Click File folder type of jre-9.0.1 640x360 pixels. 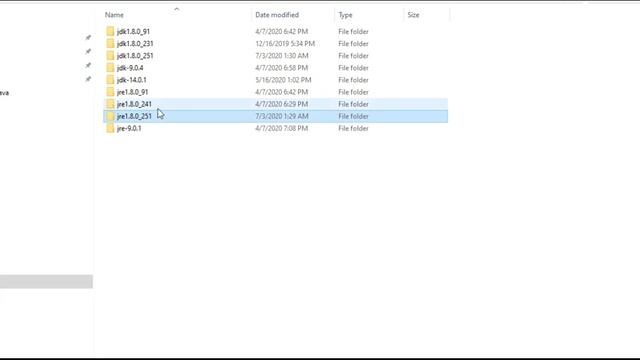click(353, 128)
